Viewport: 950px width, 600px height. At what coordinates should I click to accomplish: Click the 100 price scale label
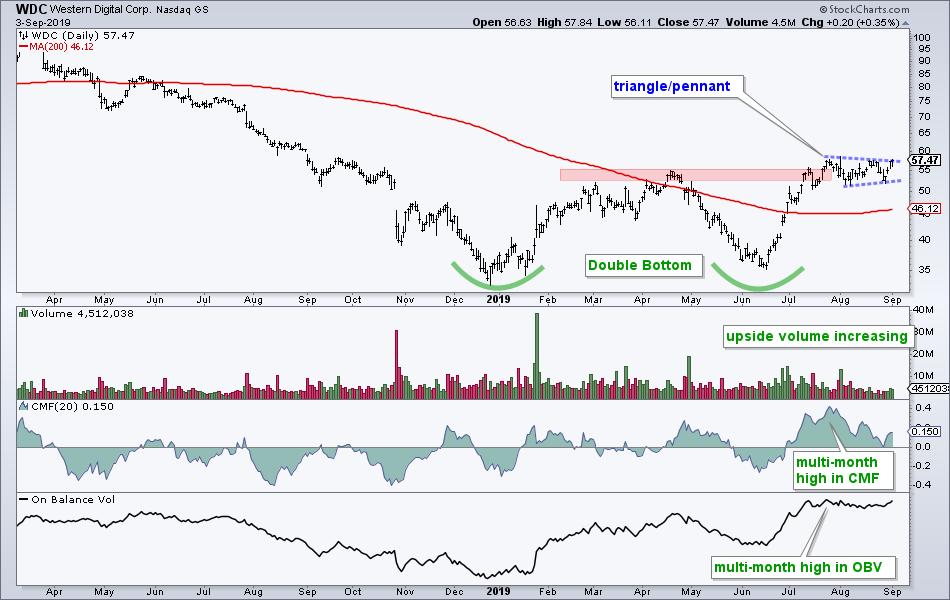(x=922, y=38)
